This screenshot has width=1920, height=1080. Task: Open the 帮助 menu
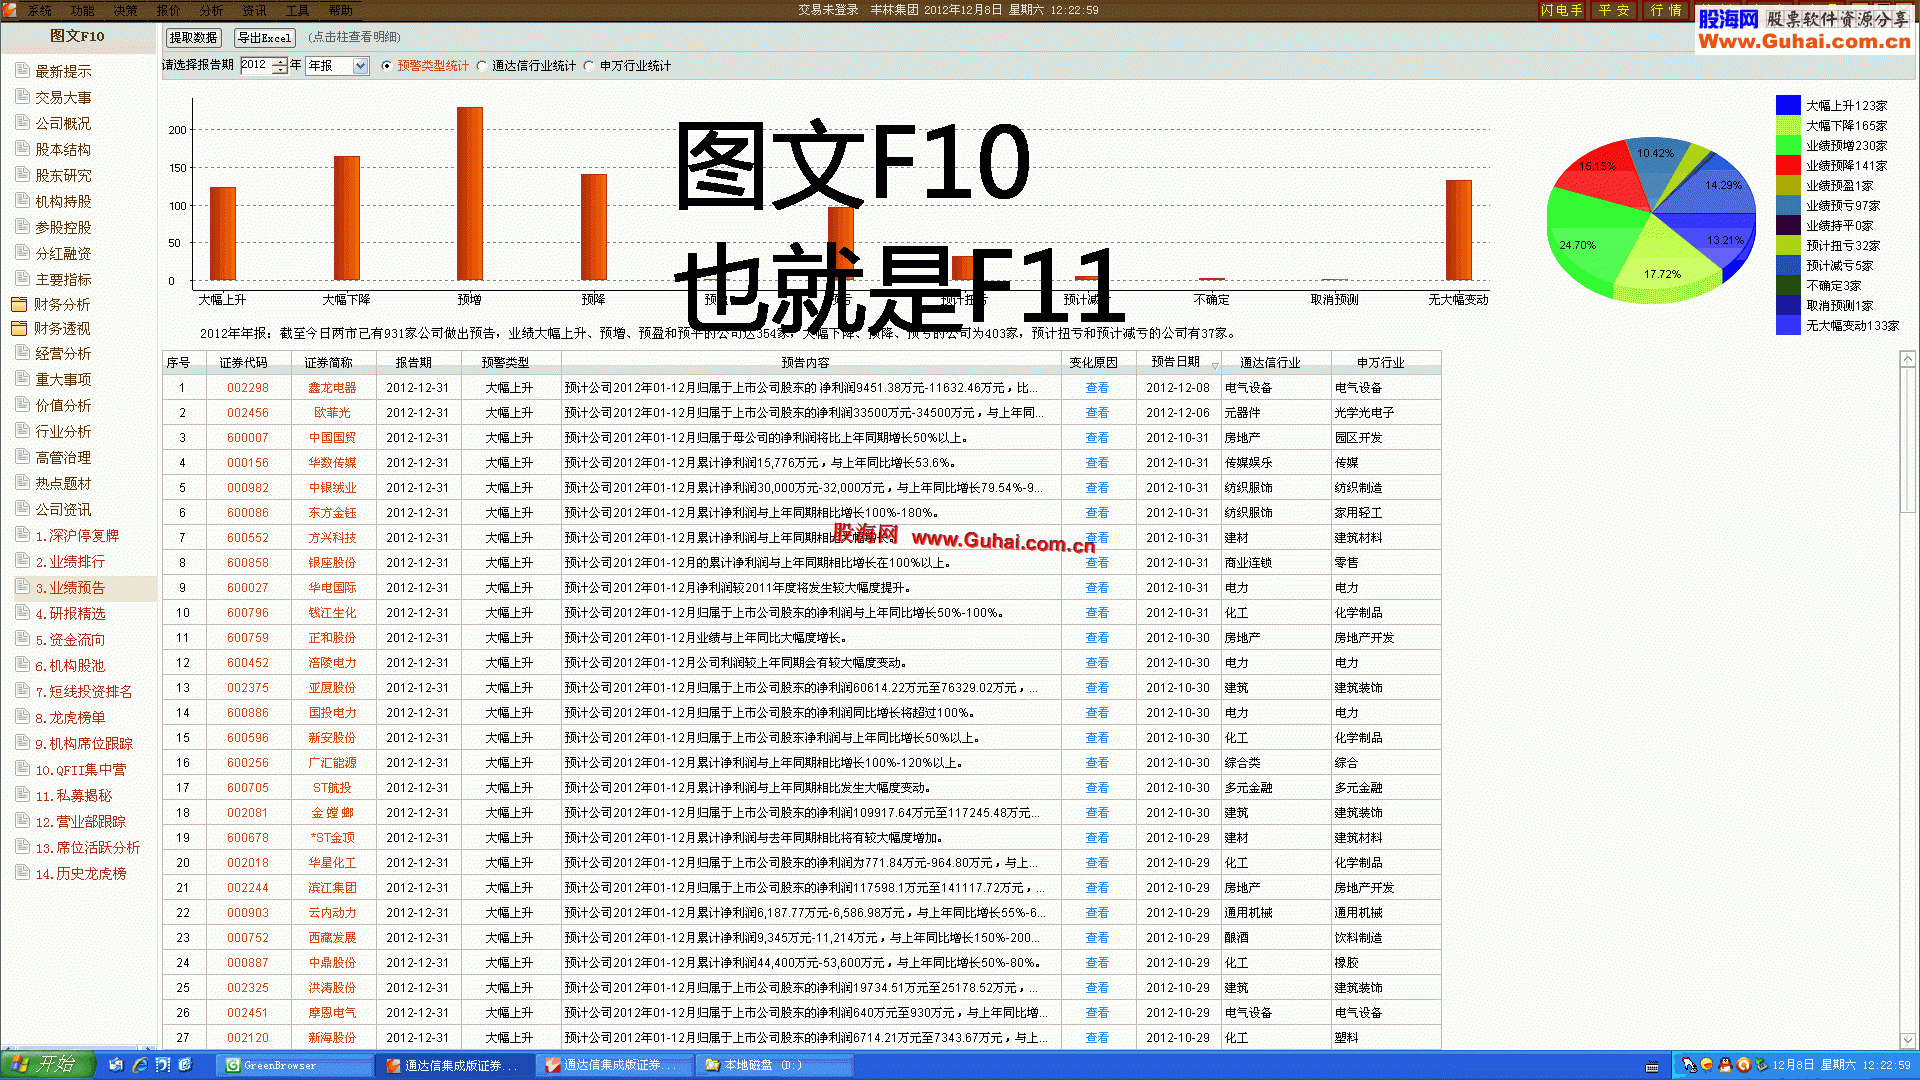(341, 10)
